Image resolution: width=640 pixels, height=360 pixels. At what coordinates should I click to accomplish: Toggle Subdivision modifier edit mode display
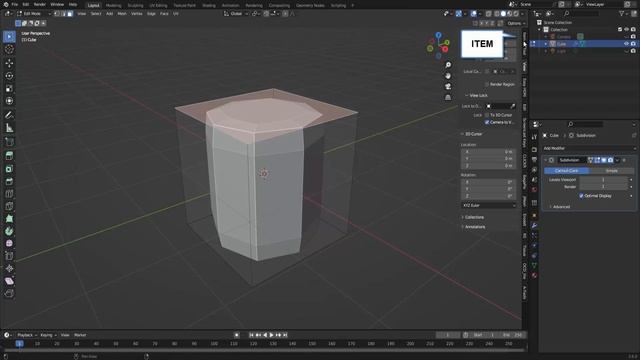[x=597, y=160]
